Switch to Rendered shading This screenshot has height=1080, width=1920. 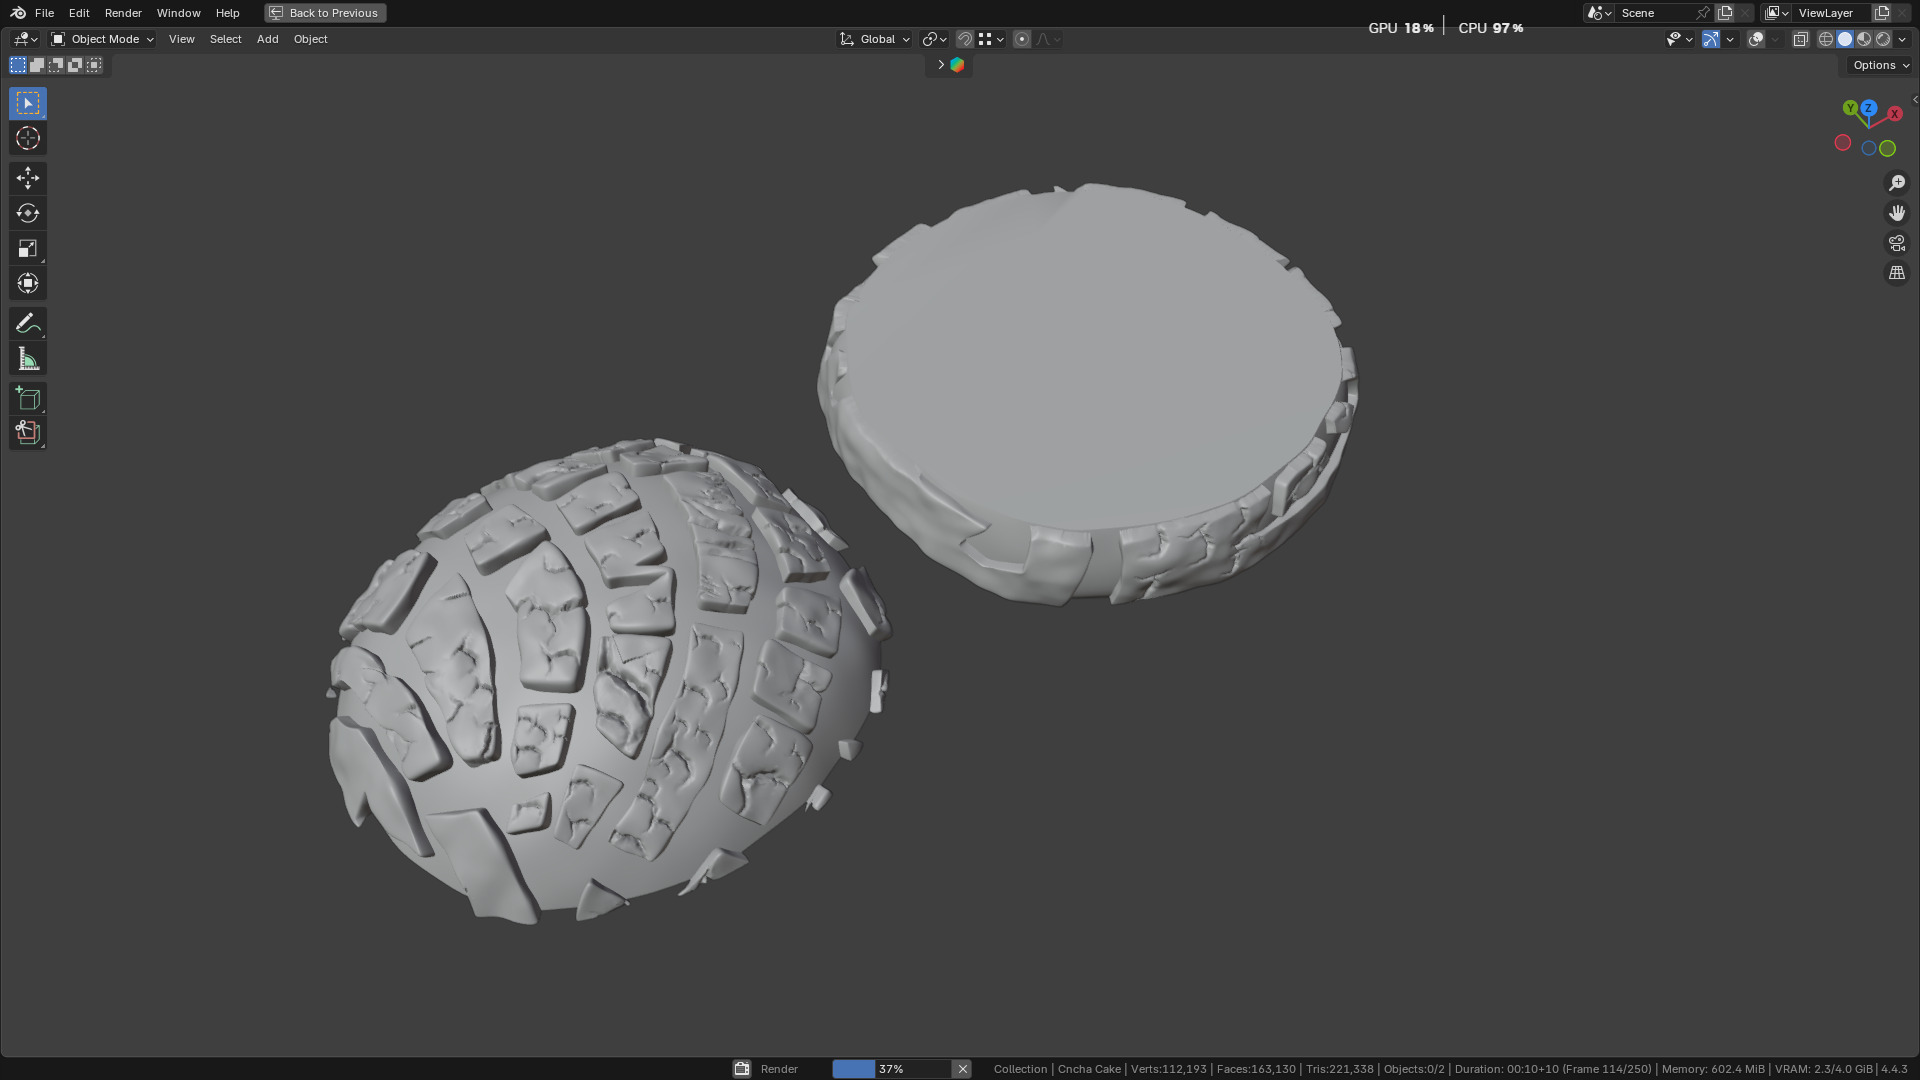(x=1883, y=39)
